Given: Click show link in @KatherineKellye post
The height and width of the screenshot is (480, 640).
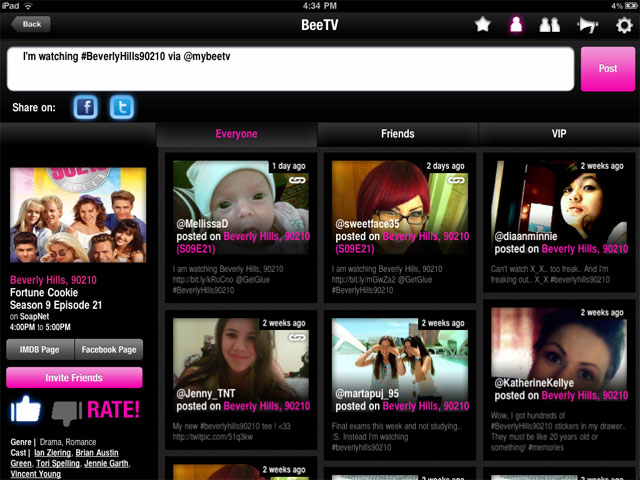Looking at the screenshot, I should tap(584, 395).
